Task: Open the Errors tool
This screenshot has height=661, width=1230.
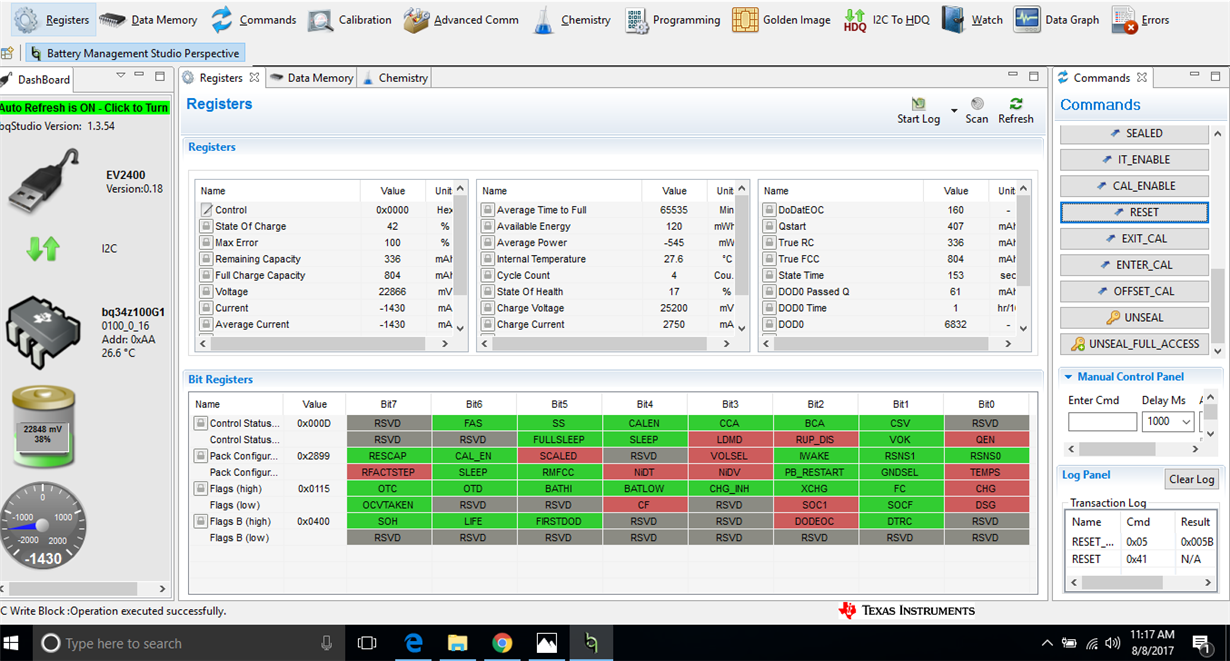Action: coord(1140,19)
